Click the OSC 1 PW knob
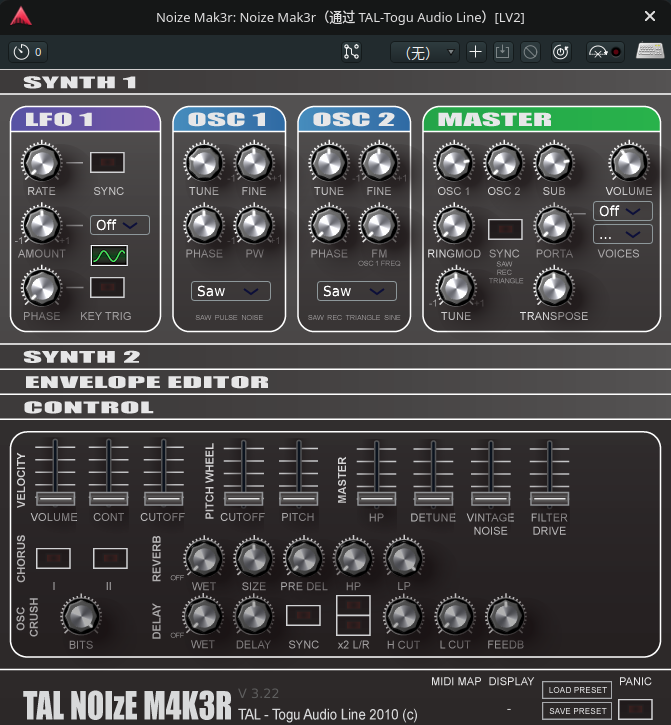This screenshot has width=671, height=725. click(254, 225)
